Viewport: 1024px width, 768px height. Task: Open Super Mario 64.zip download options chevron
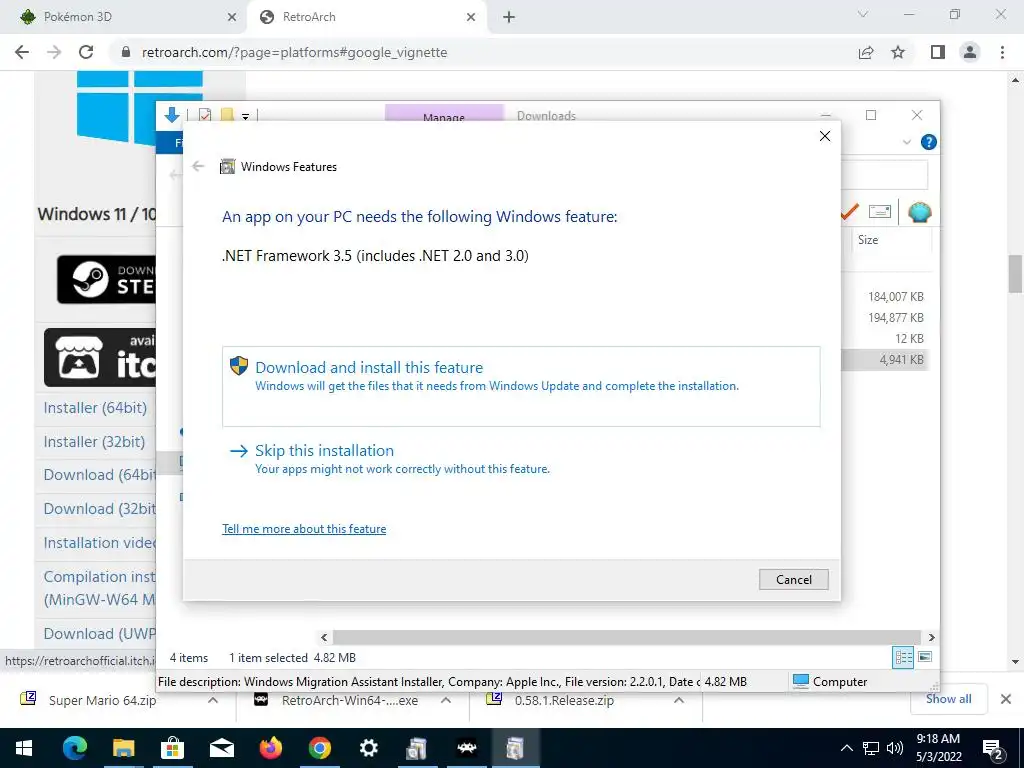213,700
